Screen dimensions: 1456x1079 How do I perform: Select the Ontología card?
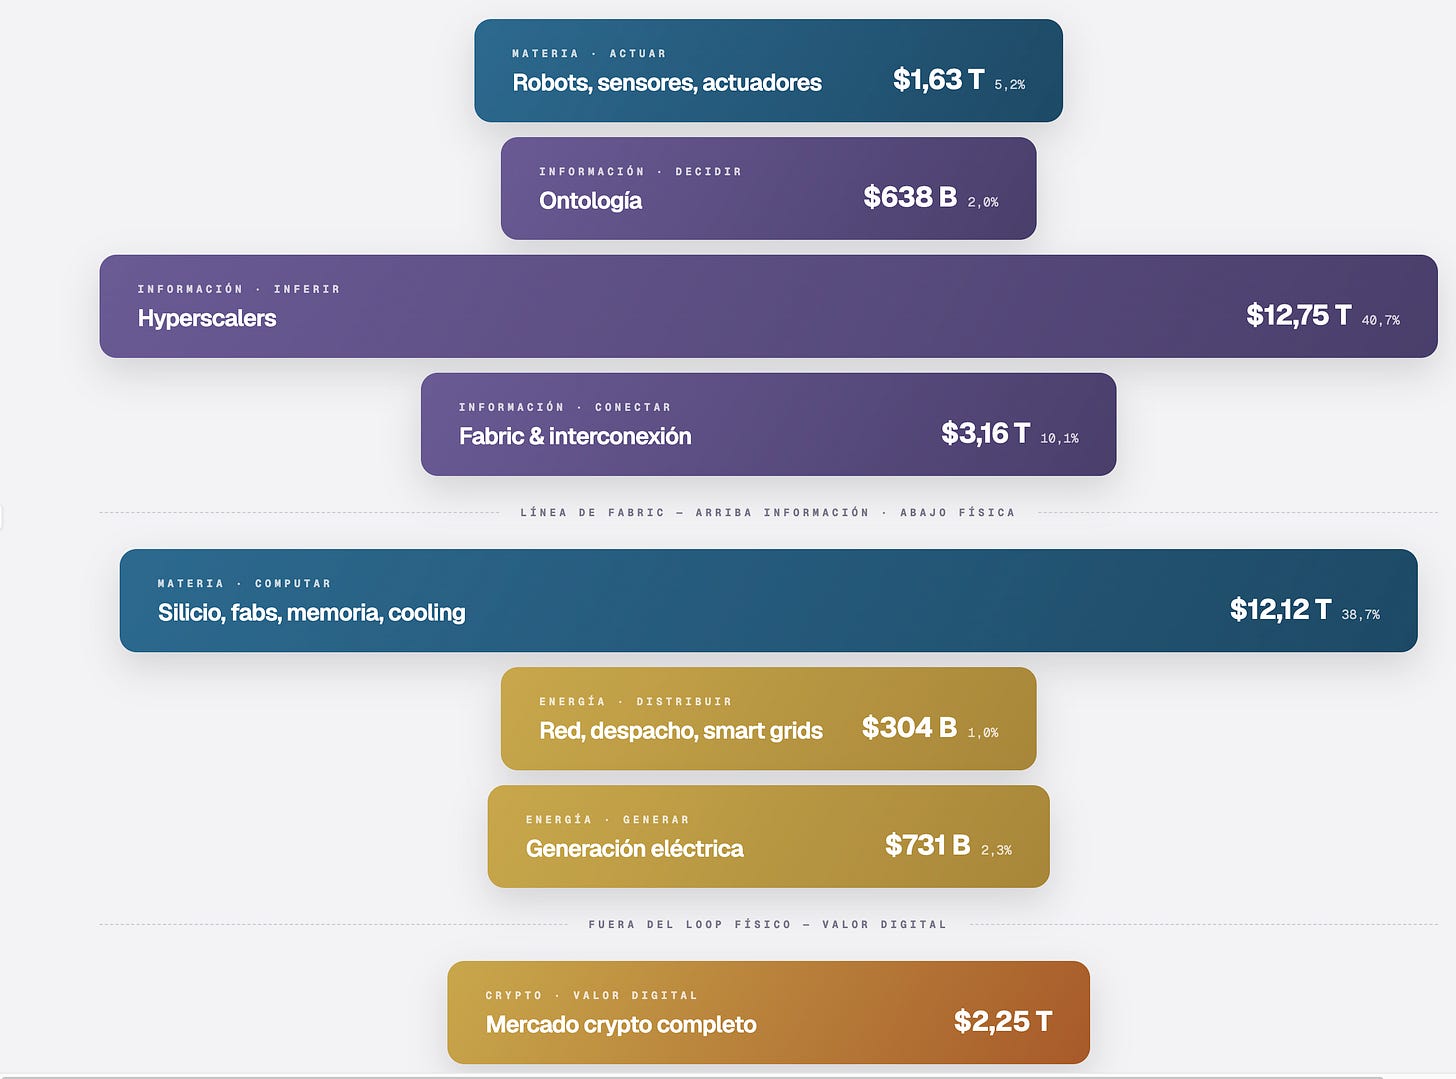(x=768, y=189)
